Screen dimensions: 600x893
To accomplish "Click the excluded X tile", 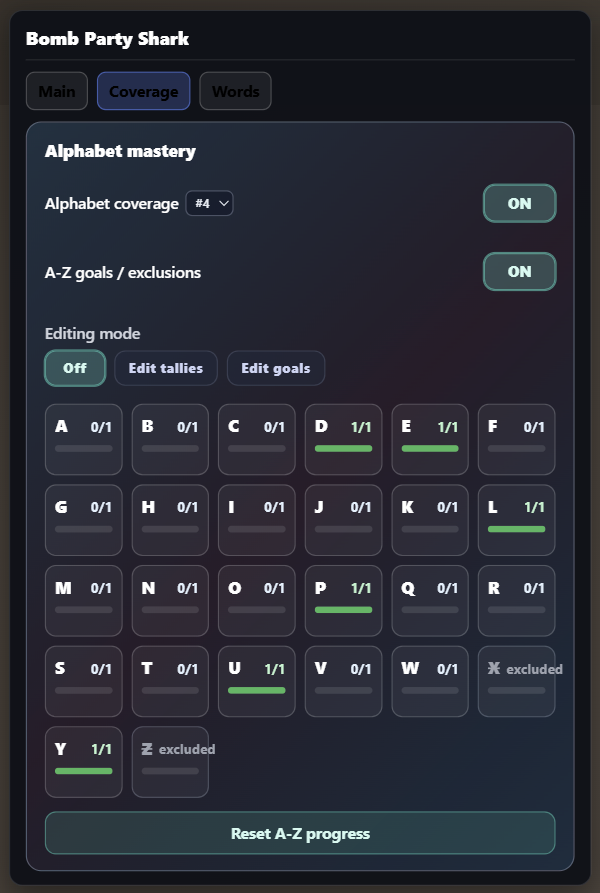I will (x=516, y=681).
